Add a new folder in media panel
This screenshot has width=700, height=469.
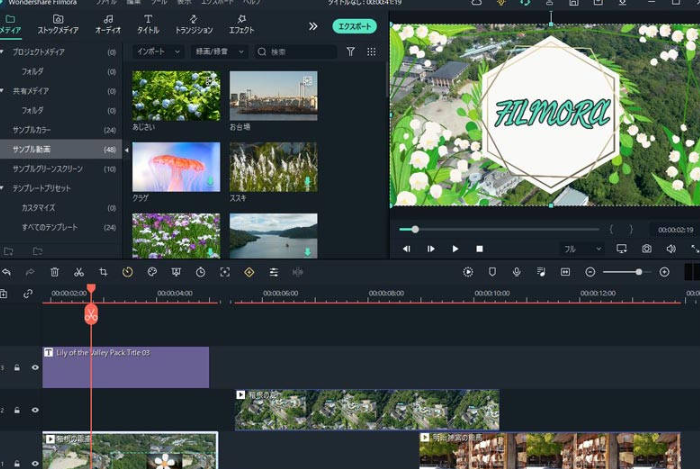point(8,251)
